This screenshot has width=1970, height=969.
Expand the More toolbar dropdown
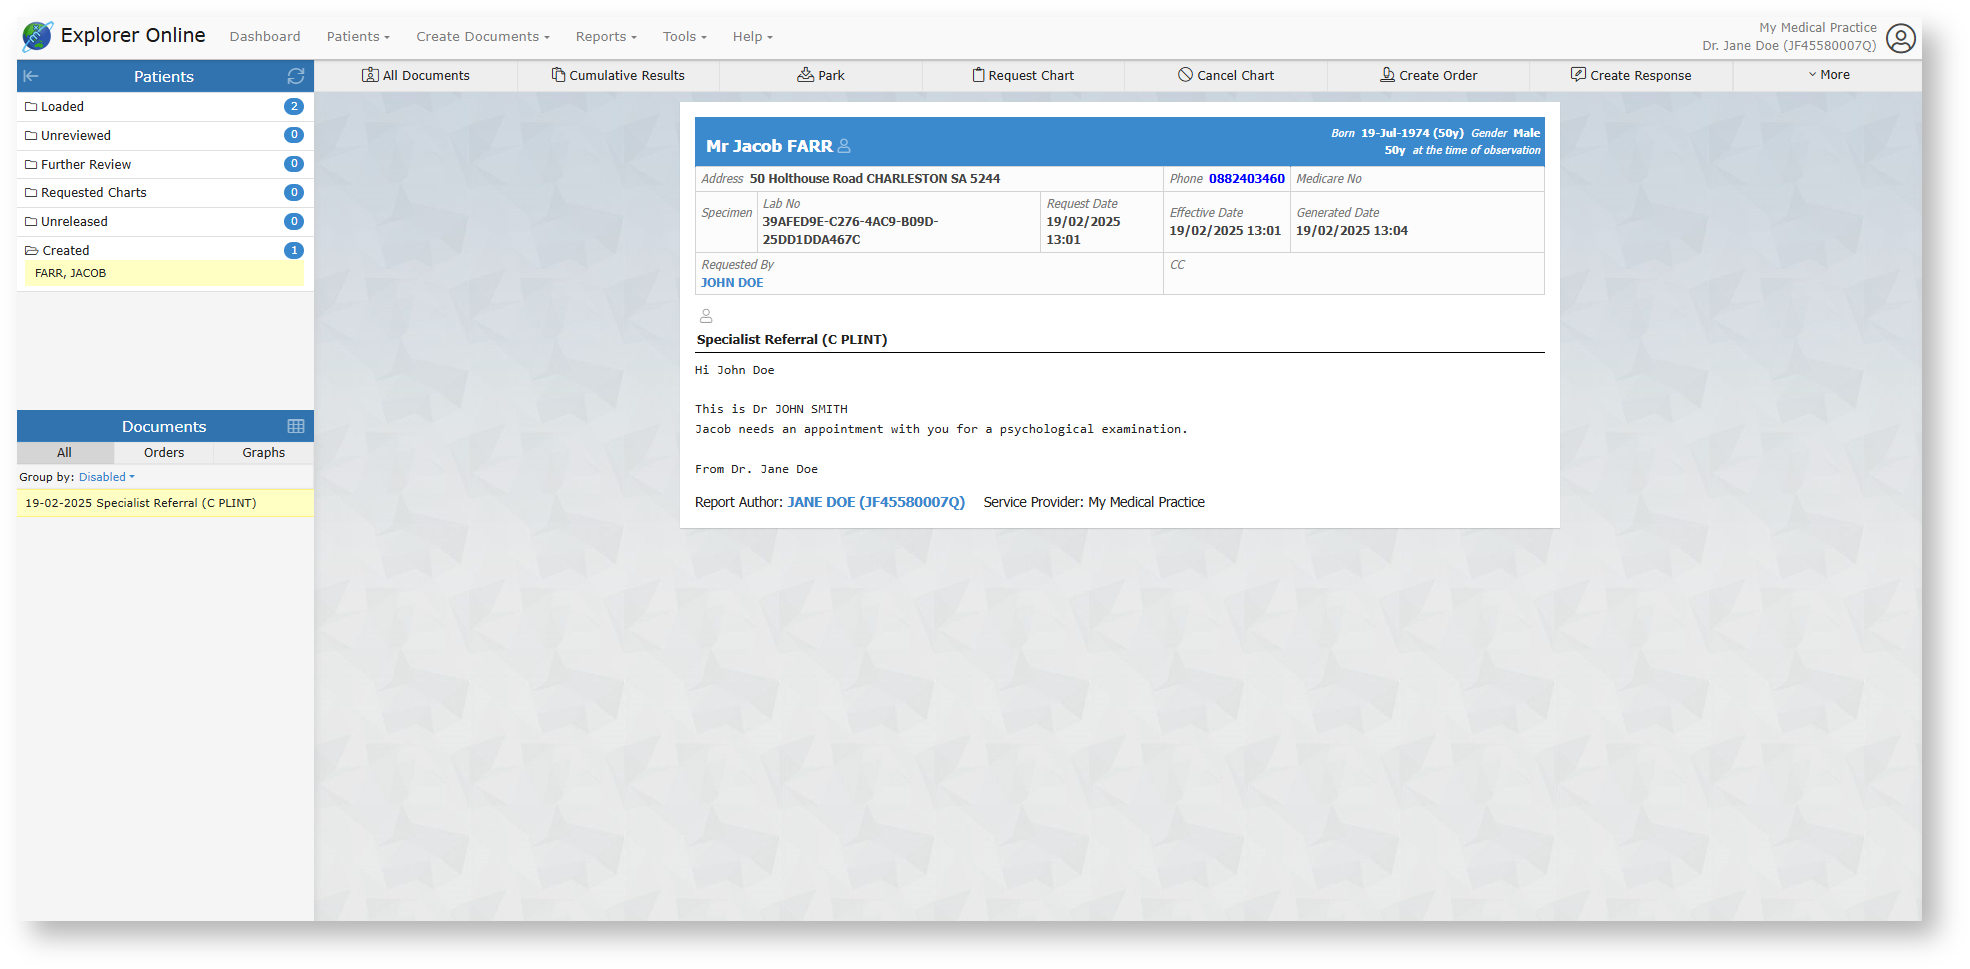click(1828, 75)
